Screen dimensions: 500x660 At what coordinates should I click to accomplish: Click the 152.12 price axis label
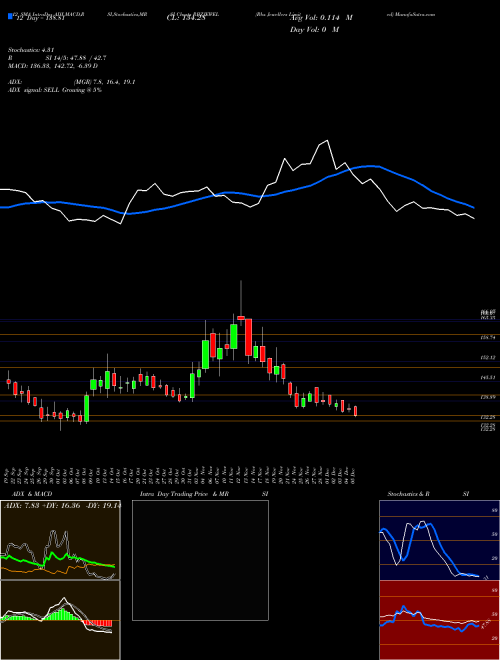tap(487, 357)
